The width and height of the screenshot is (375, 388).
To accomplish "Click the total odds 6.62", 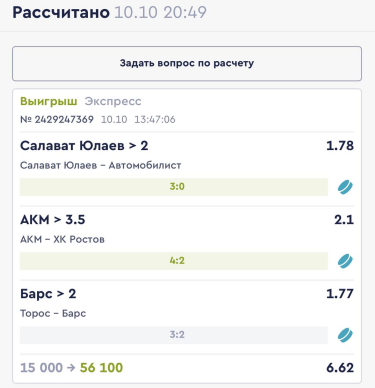I will click(x=340, y=368).
